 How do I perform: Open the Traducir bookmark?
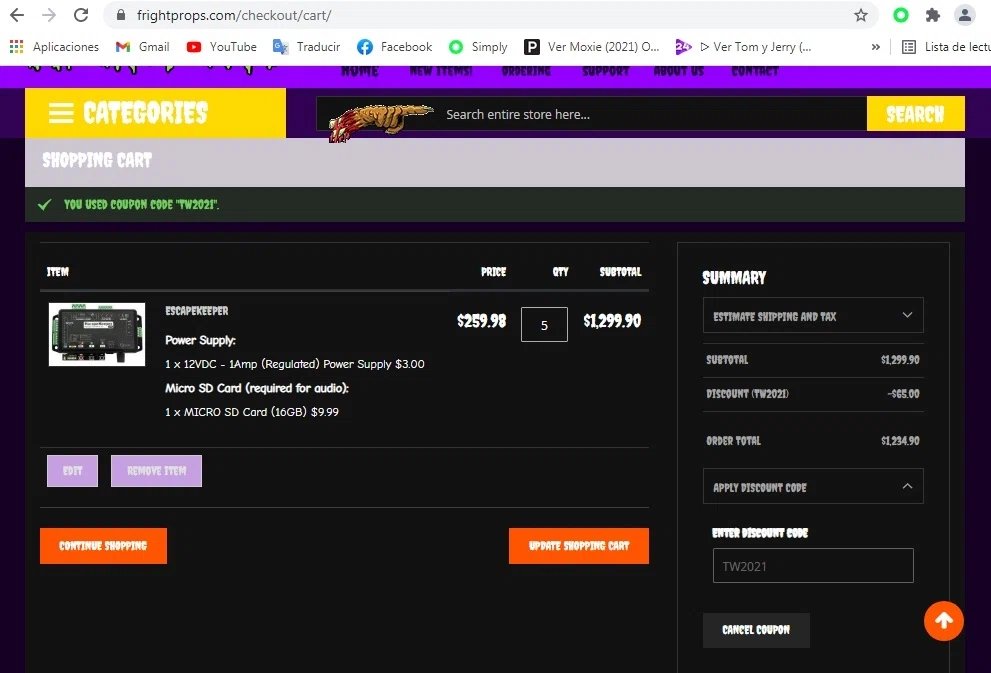307,47
